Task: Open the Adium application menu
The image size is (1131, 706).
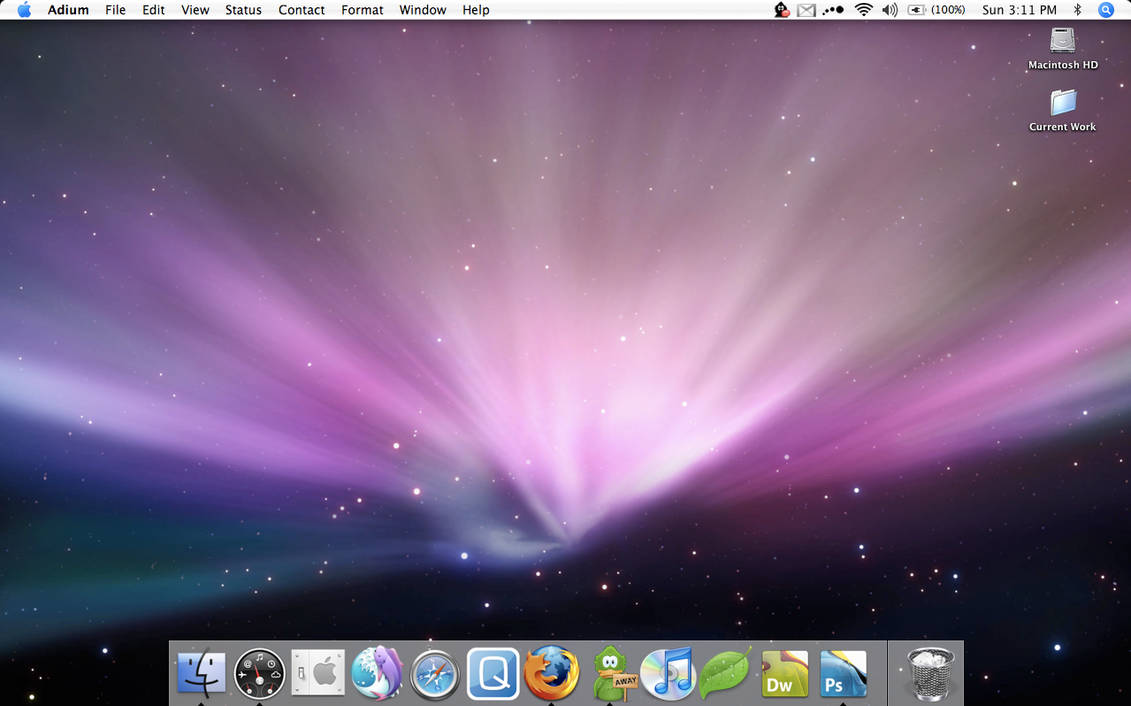Action: (x=69, y=10)
